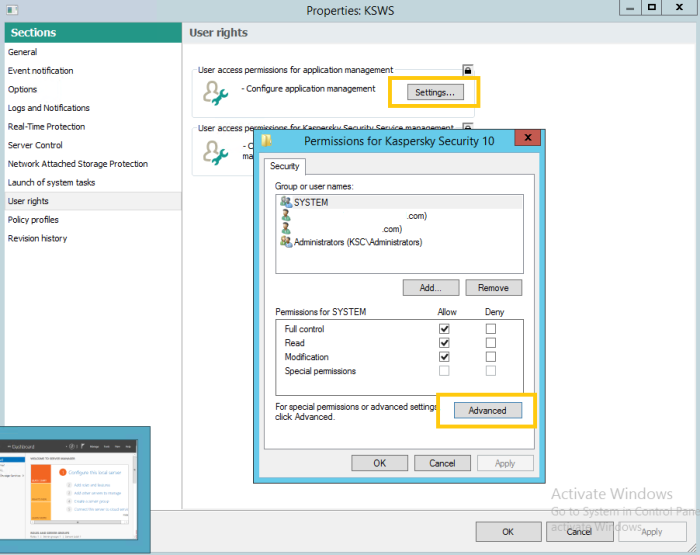Toggle Allow checkbox for Modification
This screenshot has height=555, width=700.
[x=444, y=357]
